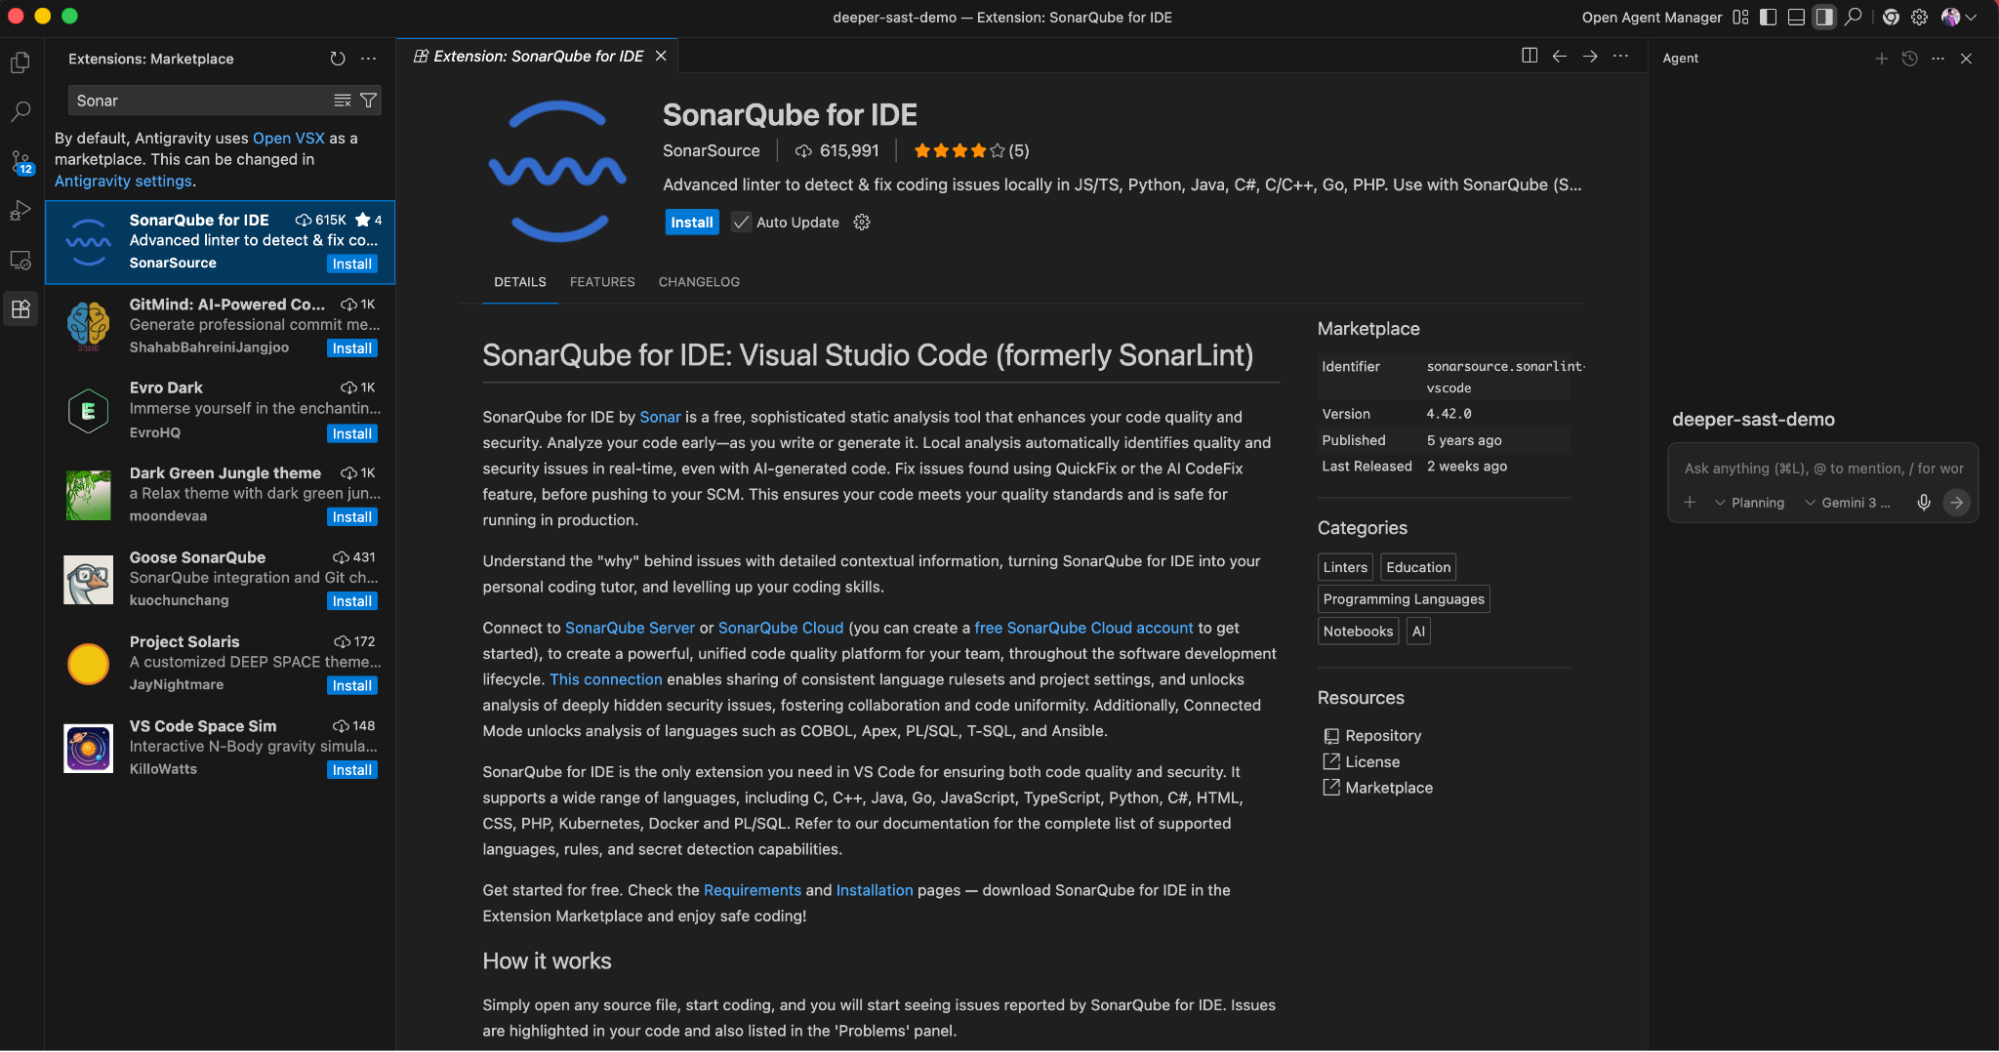Toggle the primary side bar layout button
Screen dimensions: 1999x1052
1768,17
